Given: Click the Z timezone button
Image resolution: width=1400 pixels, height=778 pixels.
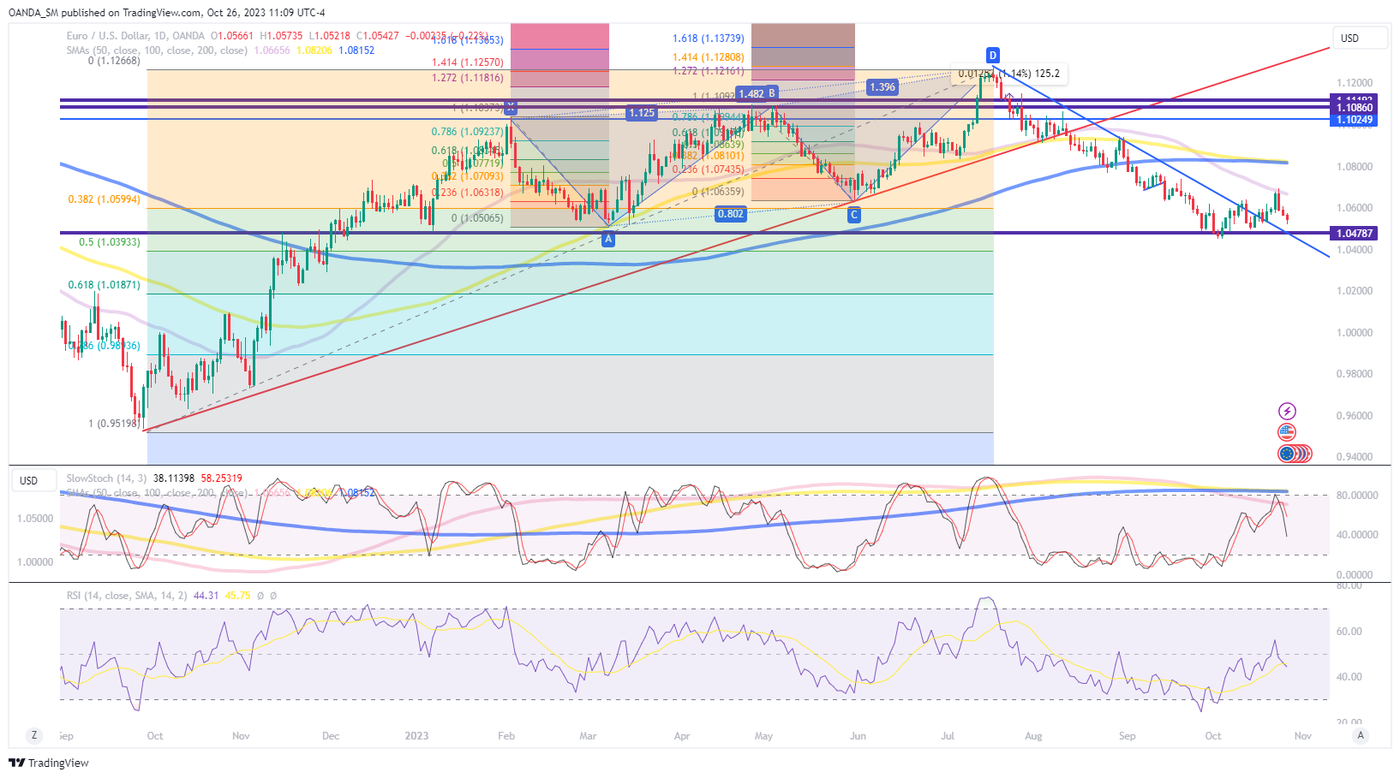Looking at the screenshot, I should [x=34, y=735].
